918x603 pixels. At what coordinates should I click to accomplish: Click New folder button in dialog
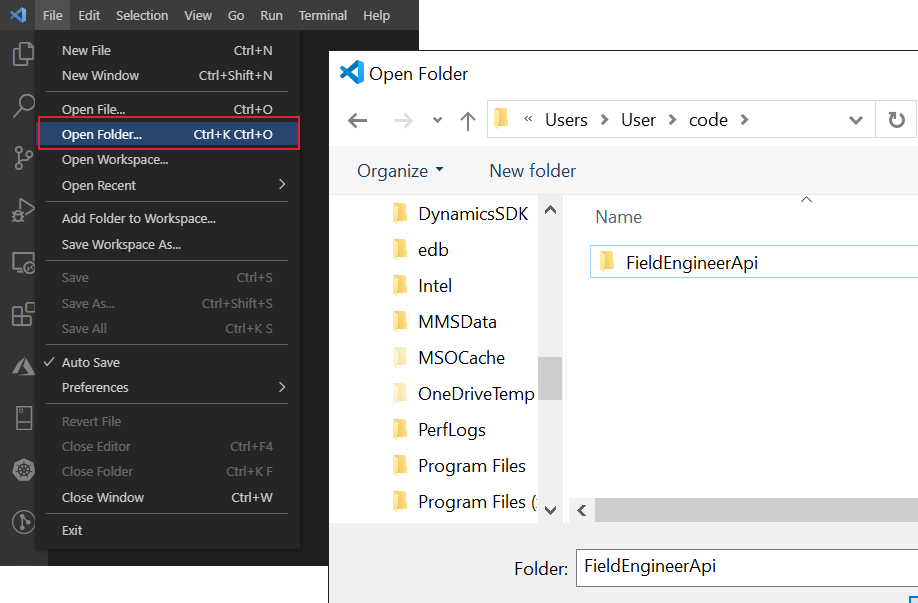[532, 171]
